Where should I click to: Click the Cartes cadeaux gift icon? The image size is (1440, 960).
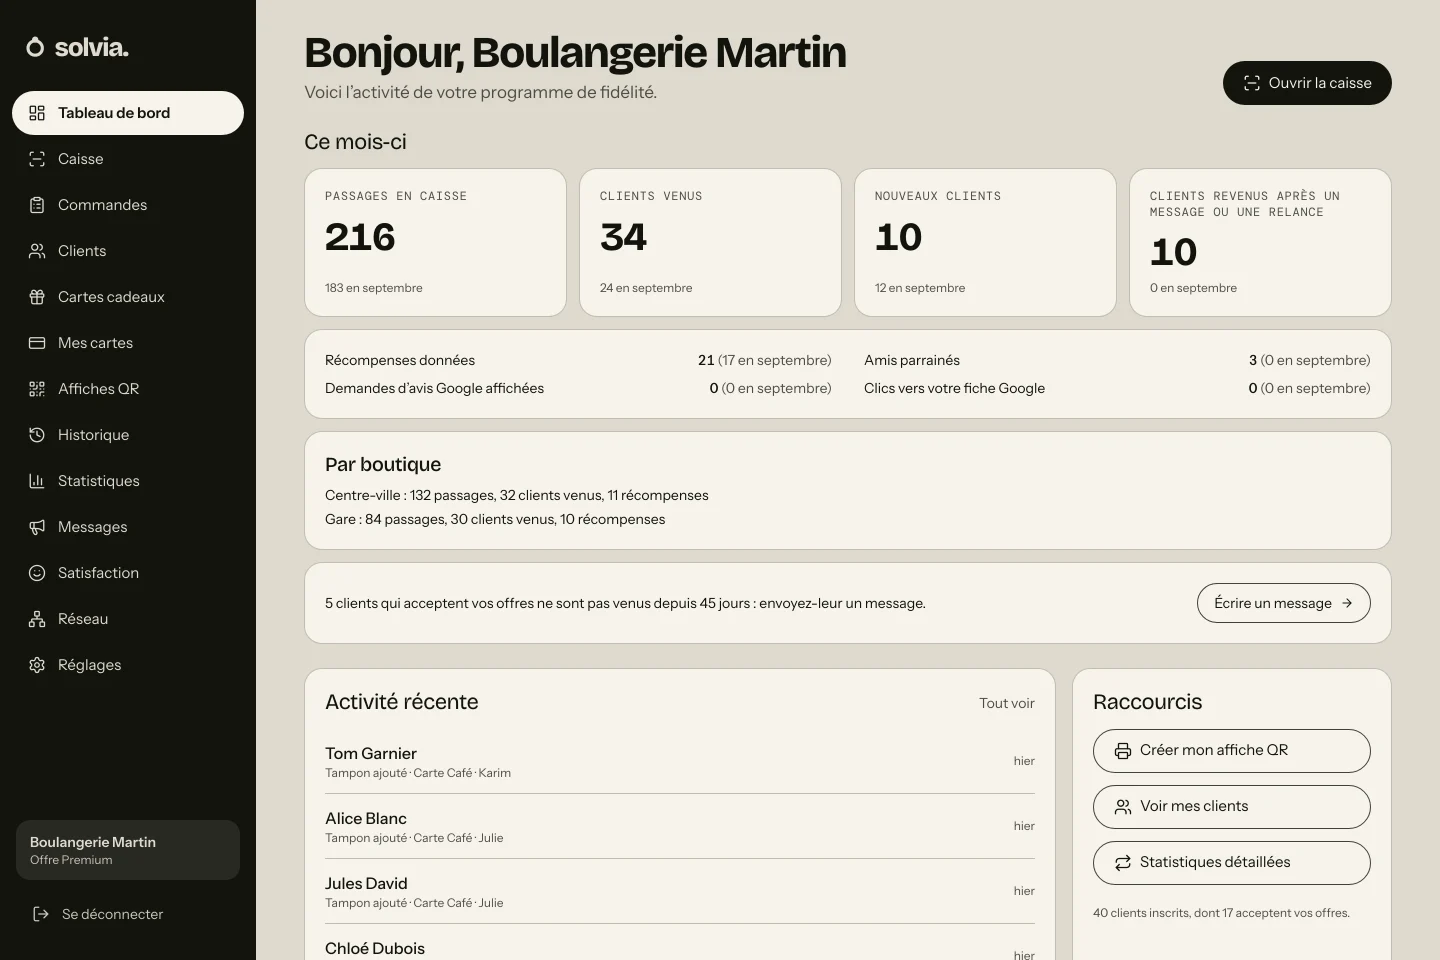[x=37, y=297]
